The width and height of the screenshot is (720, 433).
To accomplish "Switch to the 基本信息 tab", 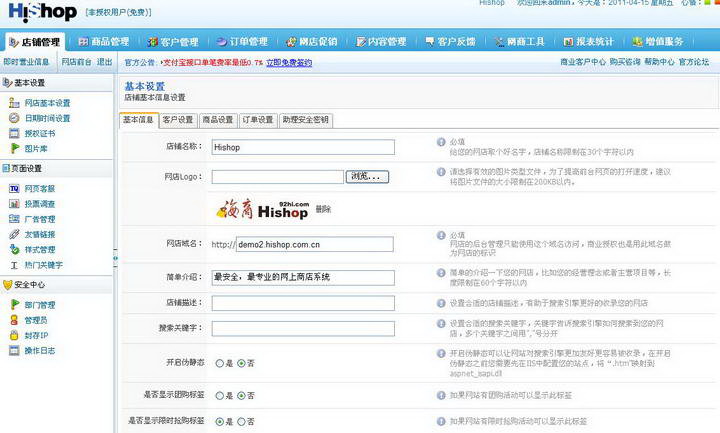I will [139, 120].
